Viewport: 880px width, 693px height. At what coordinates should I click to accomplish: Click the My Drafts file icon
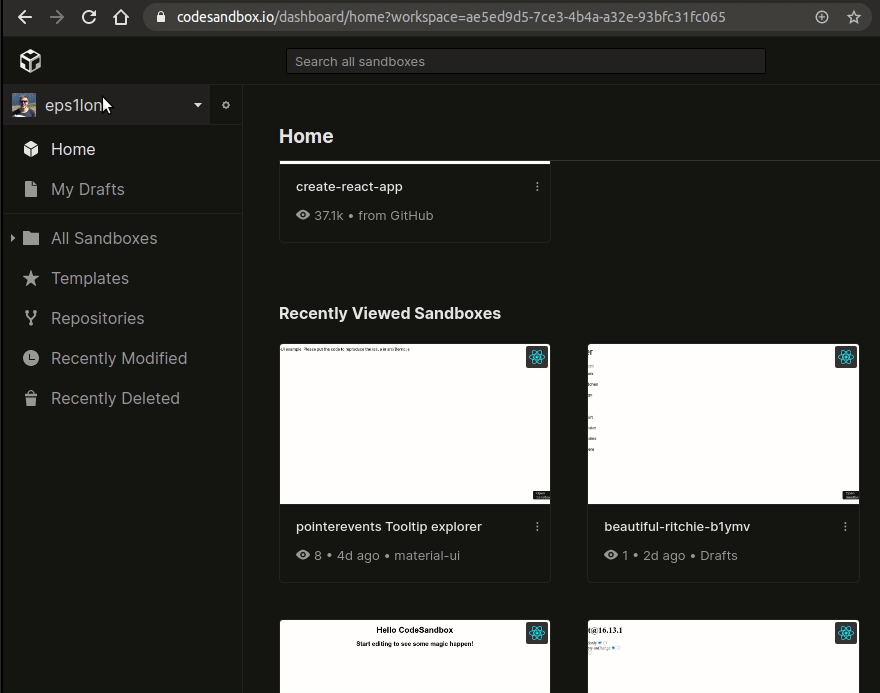31,189
